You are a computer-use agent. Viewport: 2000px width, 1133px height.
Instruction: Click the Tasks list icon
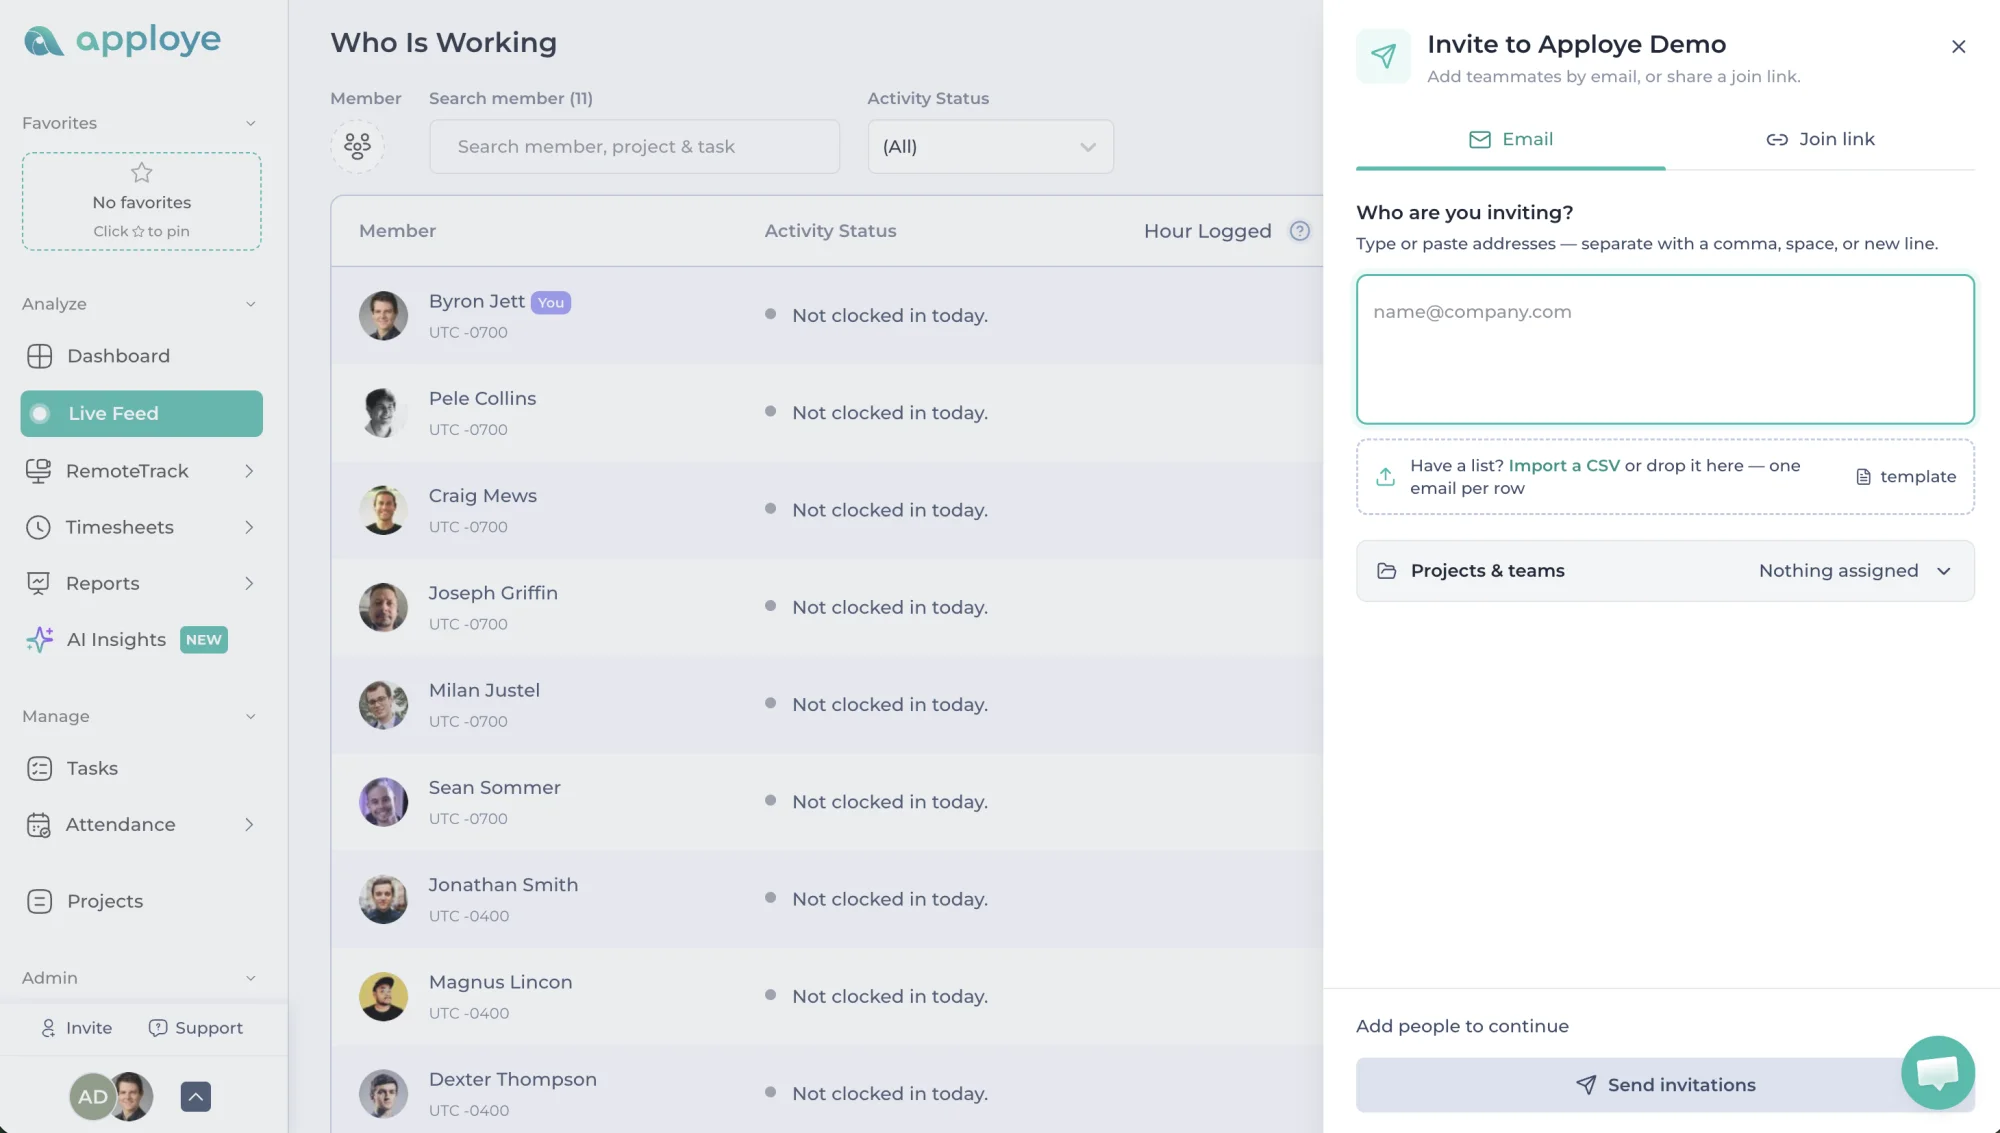[39, 768]
